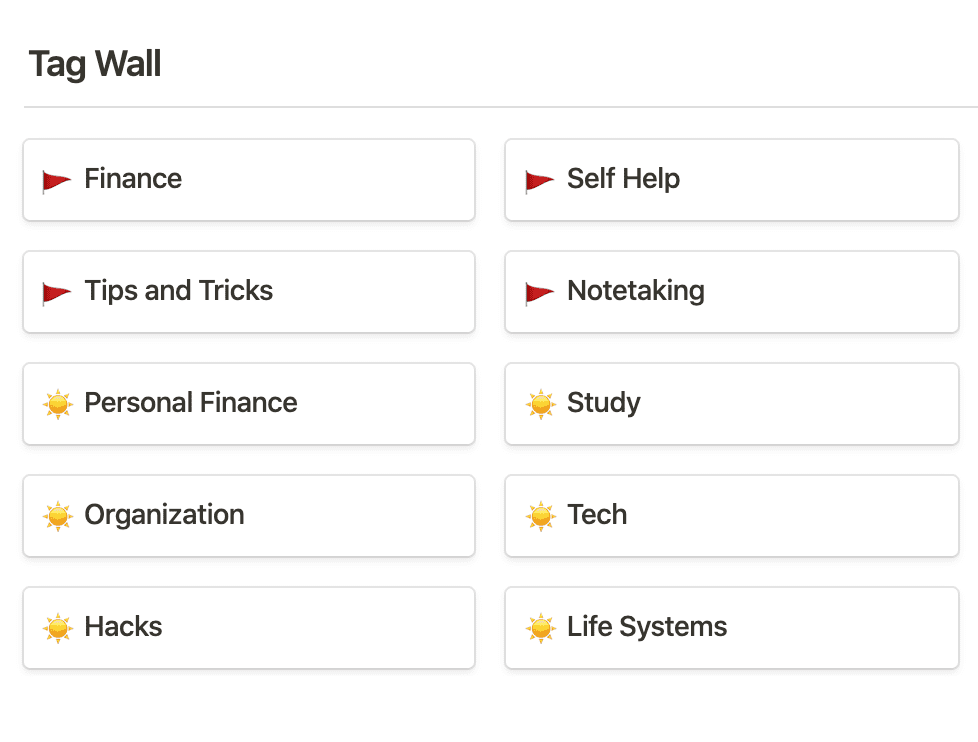The image size is (978, 742).
Task: Click the Tag Wall heading
Action: [x=95, y=65]
